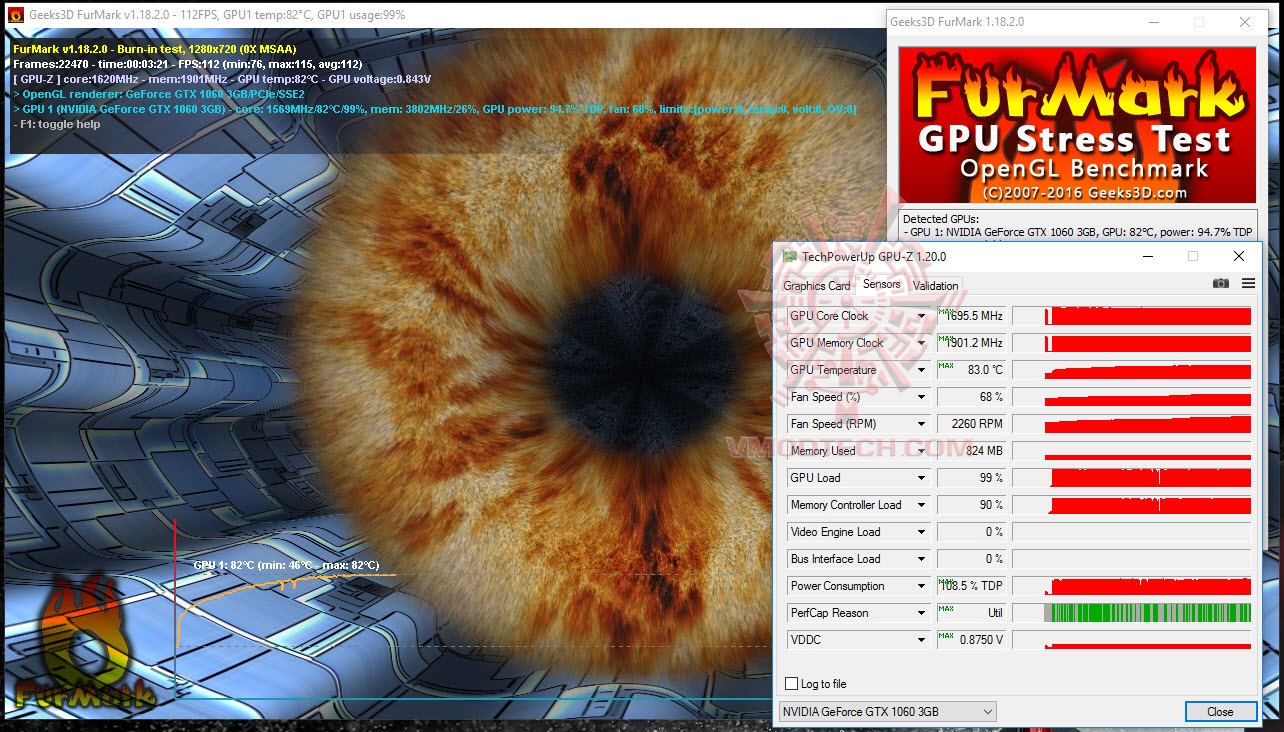Click the GPU Temperature history graph
The width and height of the screenshot is (1284, 732).
point(1132,370)
